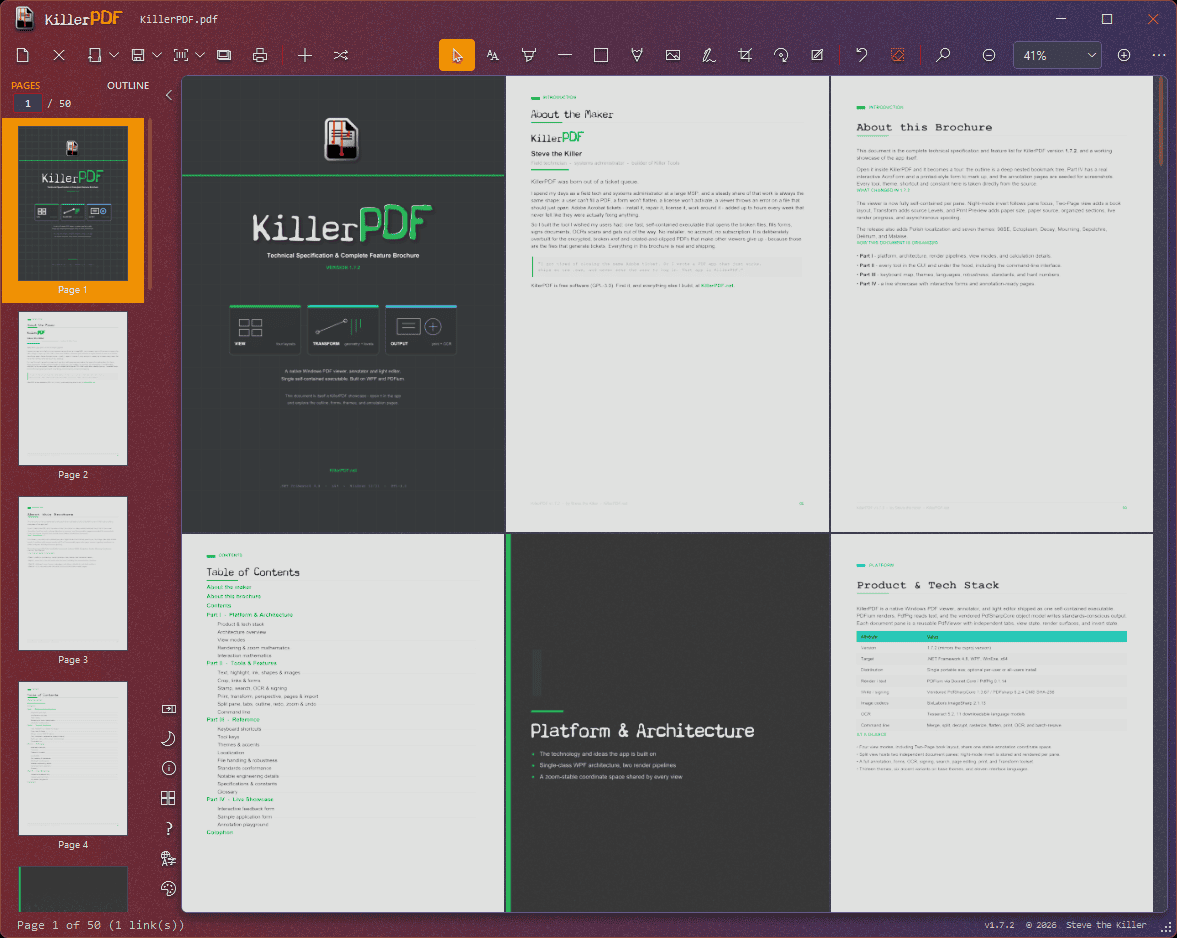Screen dimensions: 1177x938
Task: Click 'Part I – Platform & Architecture' contents link
Action: click(x=250, y=615)
